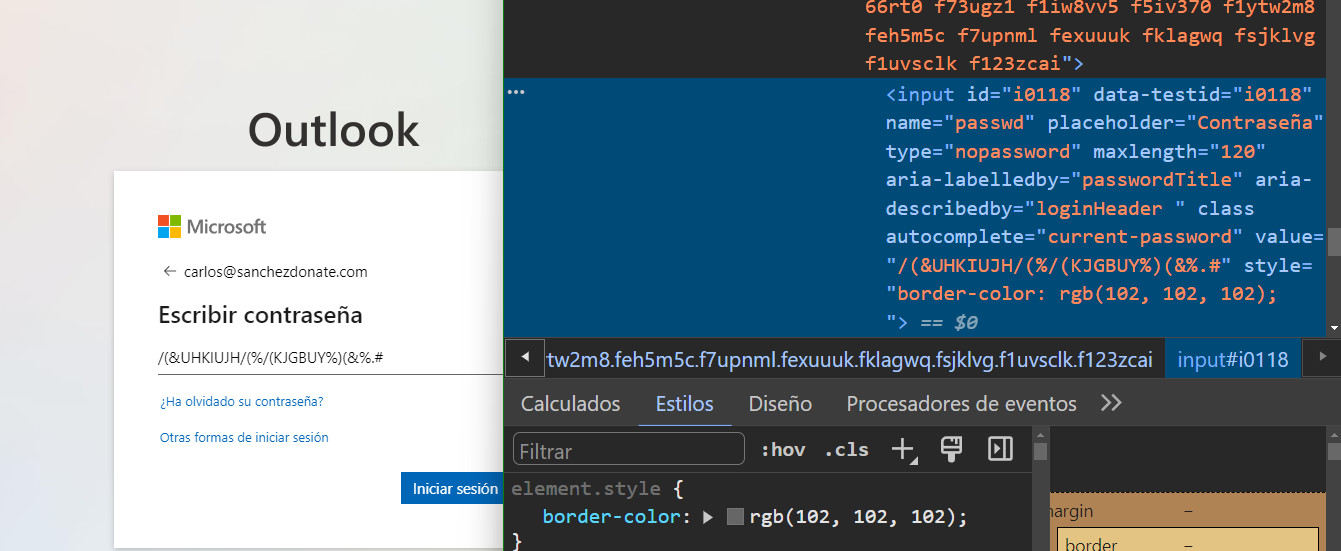Click the Microsoft logo
Viewport: 1341px width, 551px height.
[211, 227]
